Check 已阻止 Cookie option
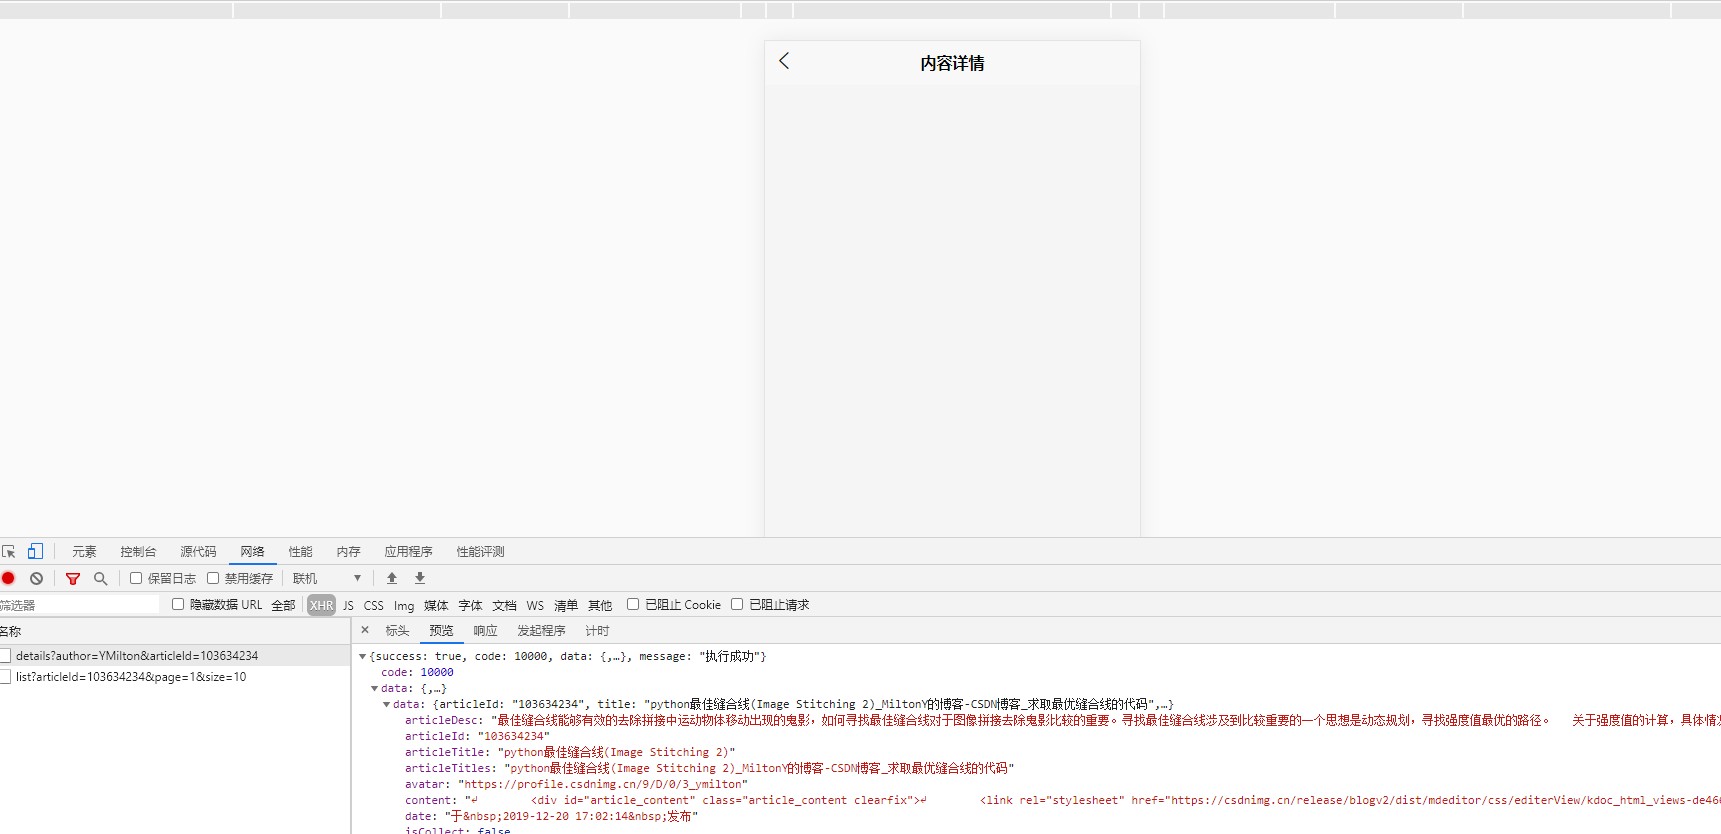1721x834 pixels. point(633,604)
